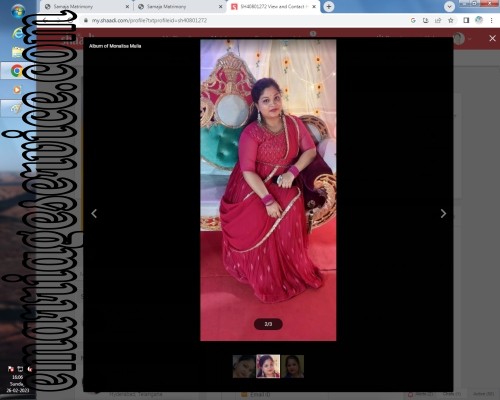The height and width of the screenshot is (400, 500).
Task: Select the SH40801272 View and Contact tab
Action: 273,7
